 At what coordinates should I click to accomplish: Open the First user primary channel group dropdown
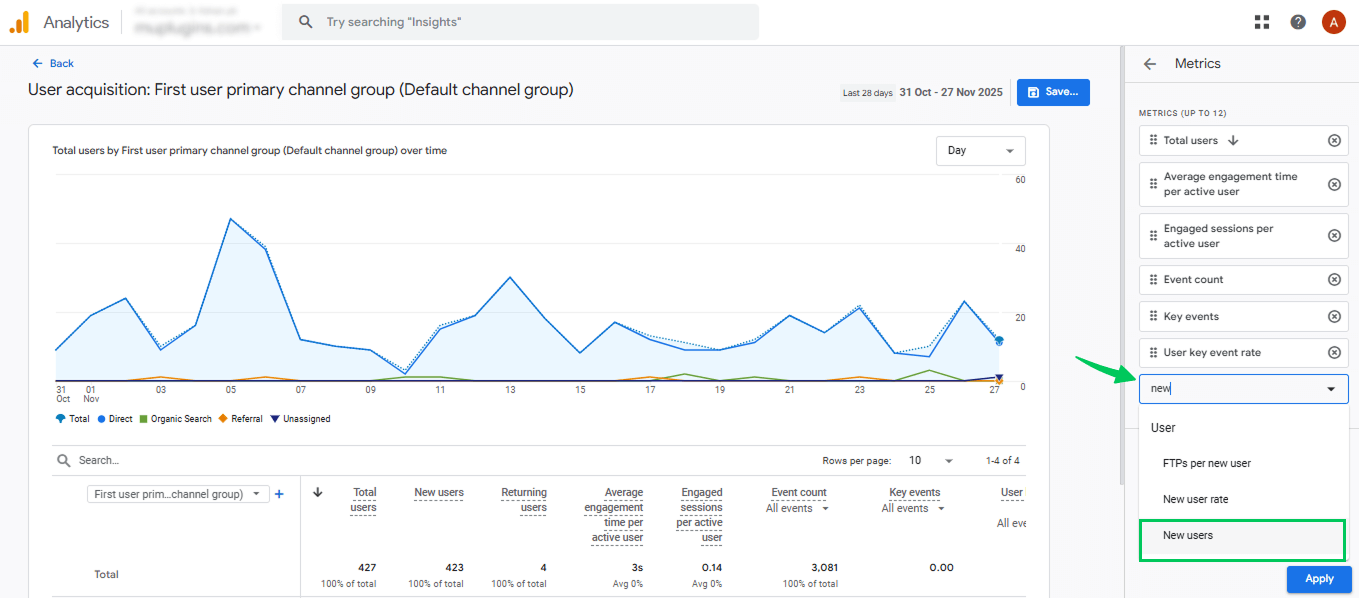click(x=177, y=494)
